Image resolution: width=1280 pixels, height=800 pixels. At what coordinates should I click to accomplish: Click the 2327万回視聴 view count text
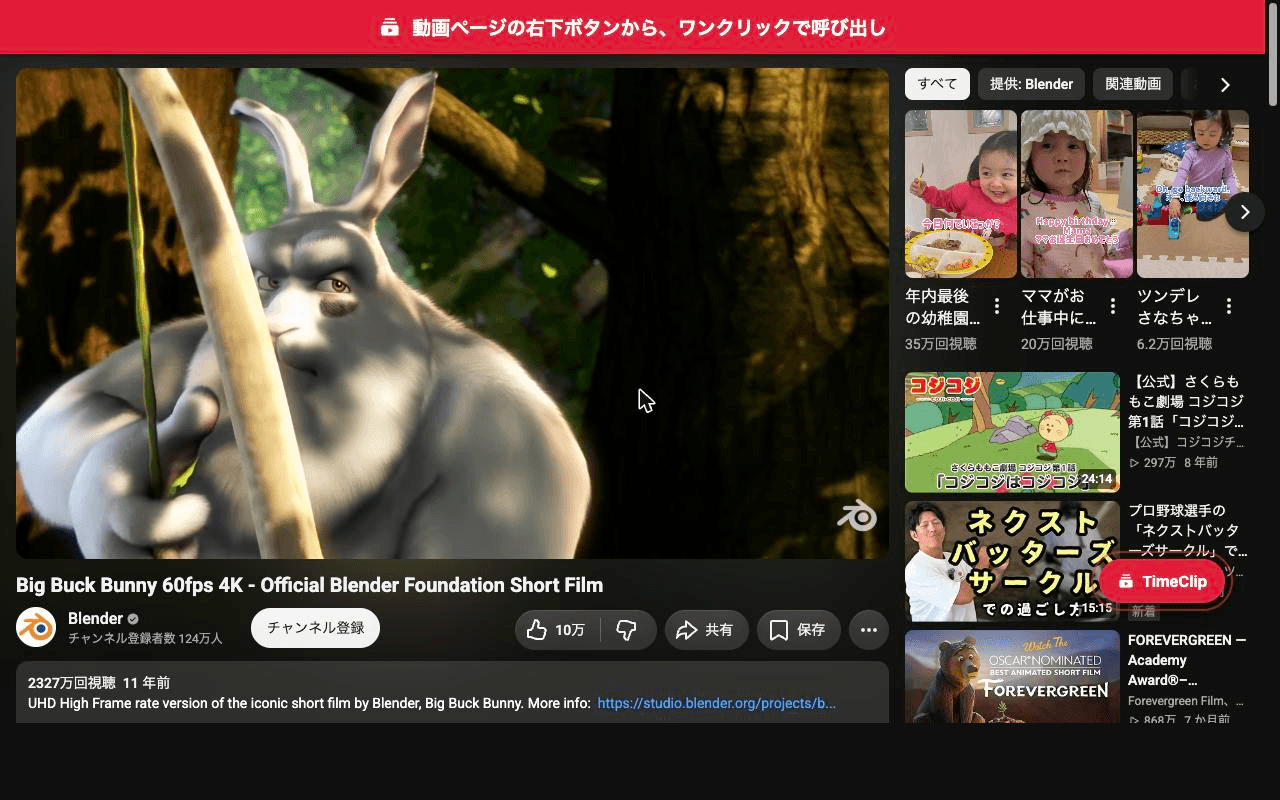[72, 683]
